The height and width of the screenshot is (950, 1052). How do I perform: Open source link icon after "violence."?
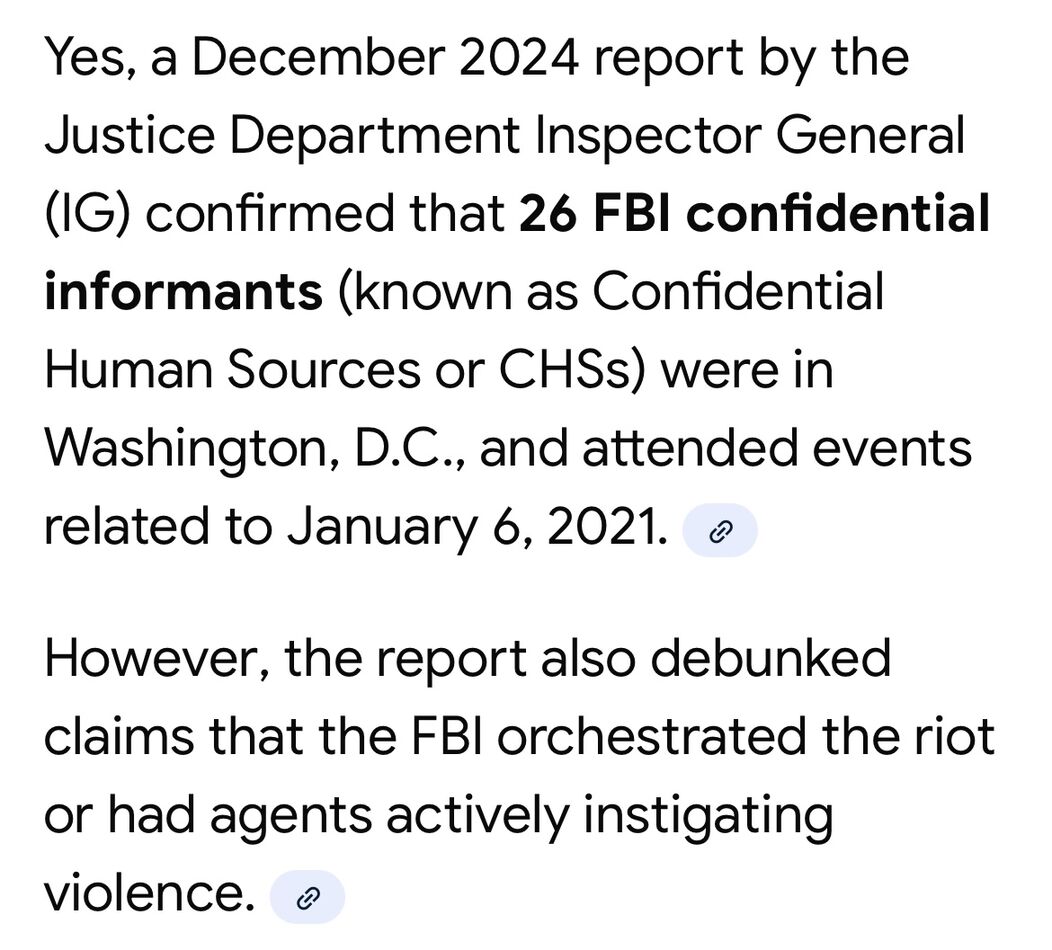pyautogui.click(x=308, y=898)
